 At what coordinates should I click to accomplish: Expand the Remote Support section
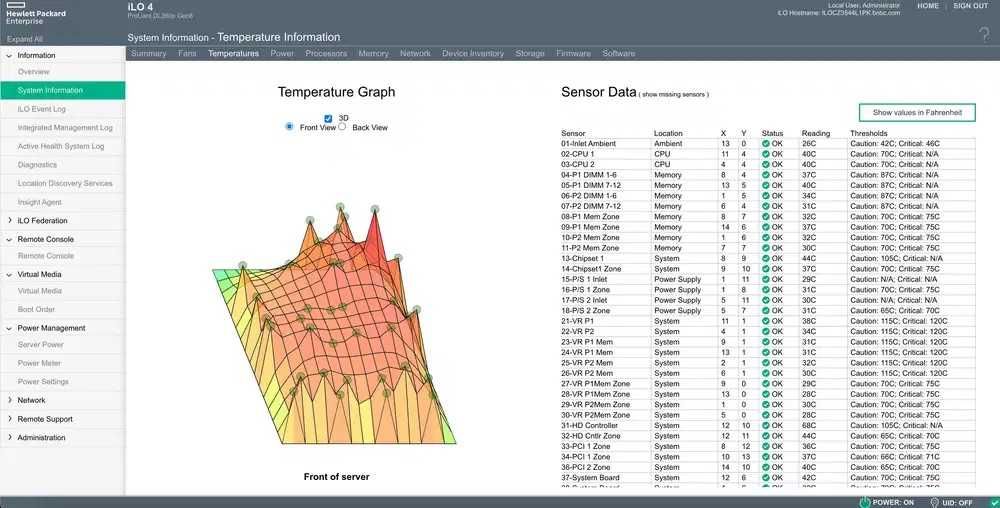pos(9,419)
